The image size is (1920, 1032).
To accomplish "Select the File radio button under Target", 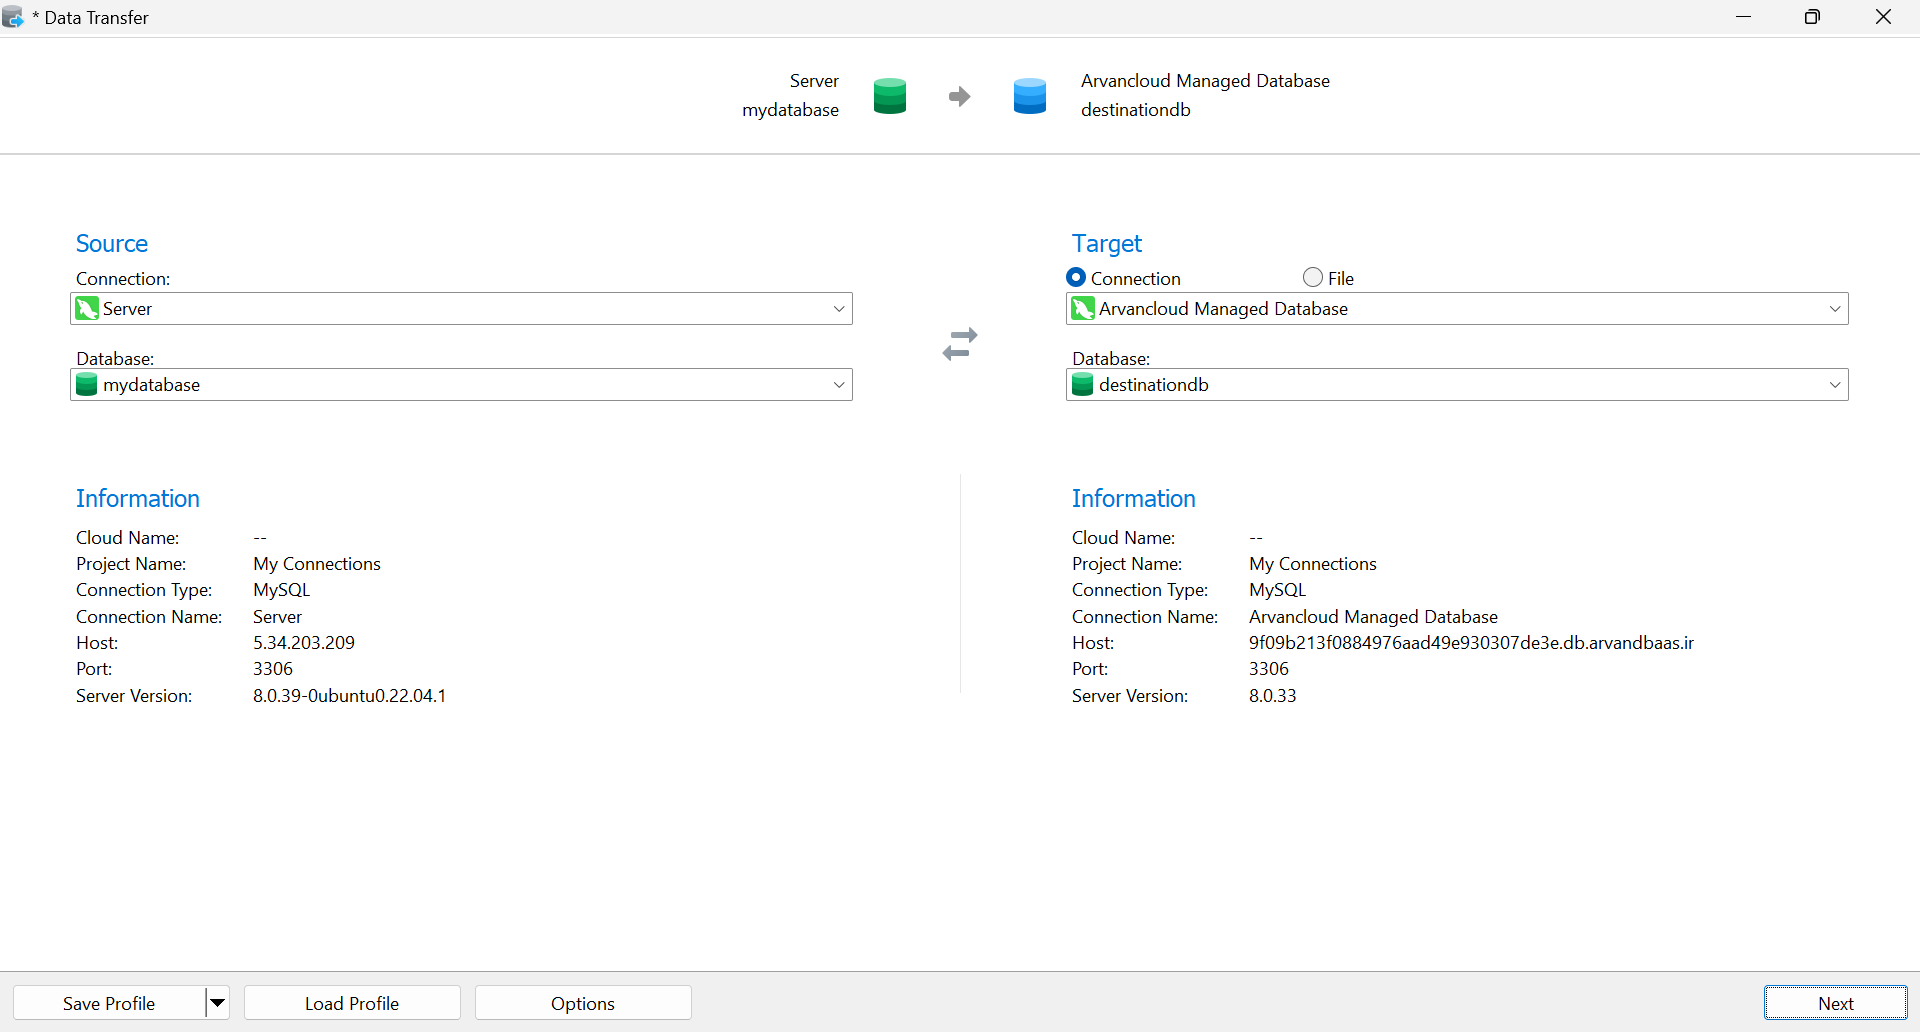I will point(1313,278).
